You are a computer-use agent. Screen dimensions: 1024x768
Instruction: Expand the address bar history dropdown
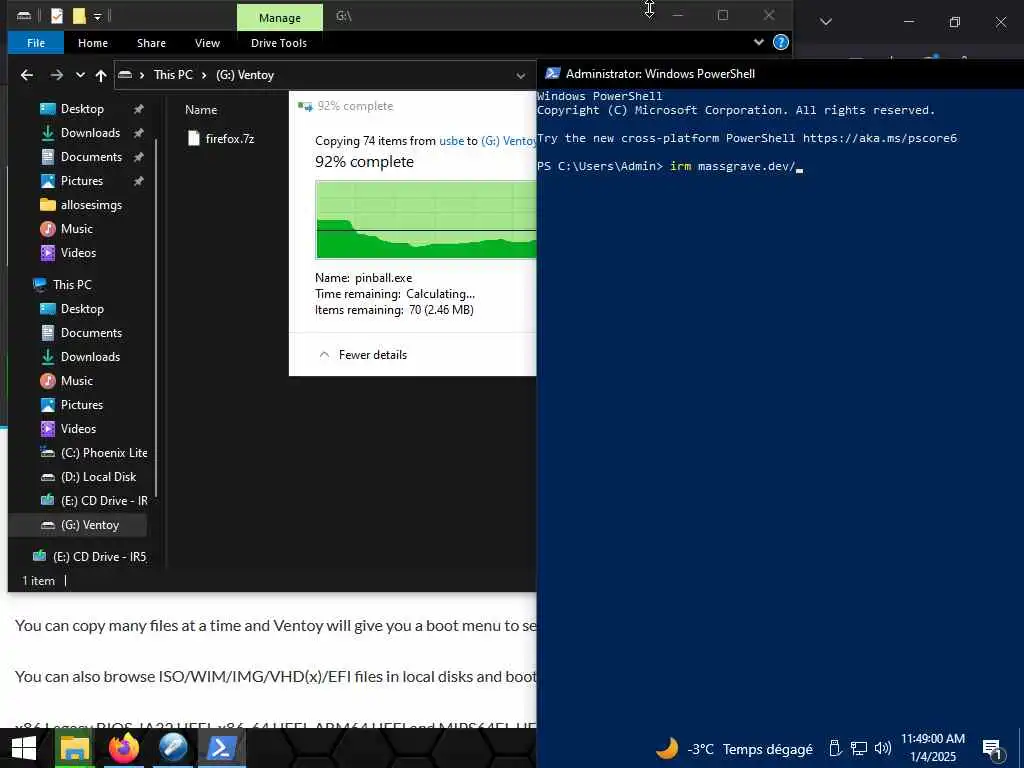[520, 75]
